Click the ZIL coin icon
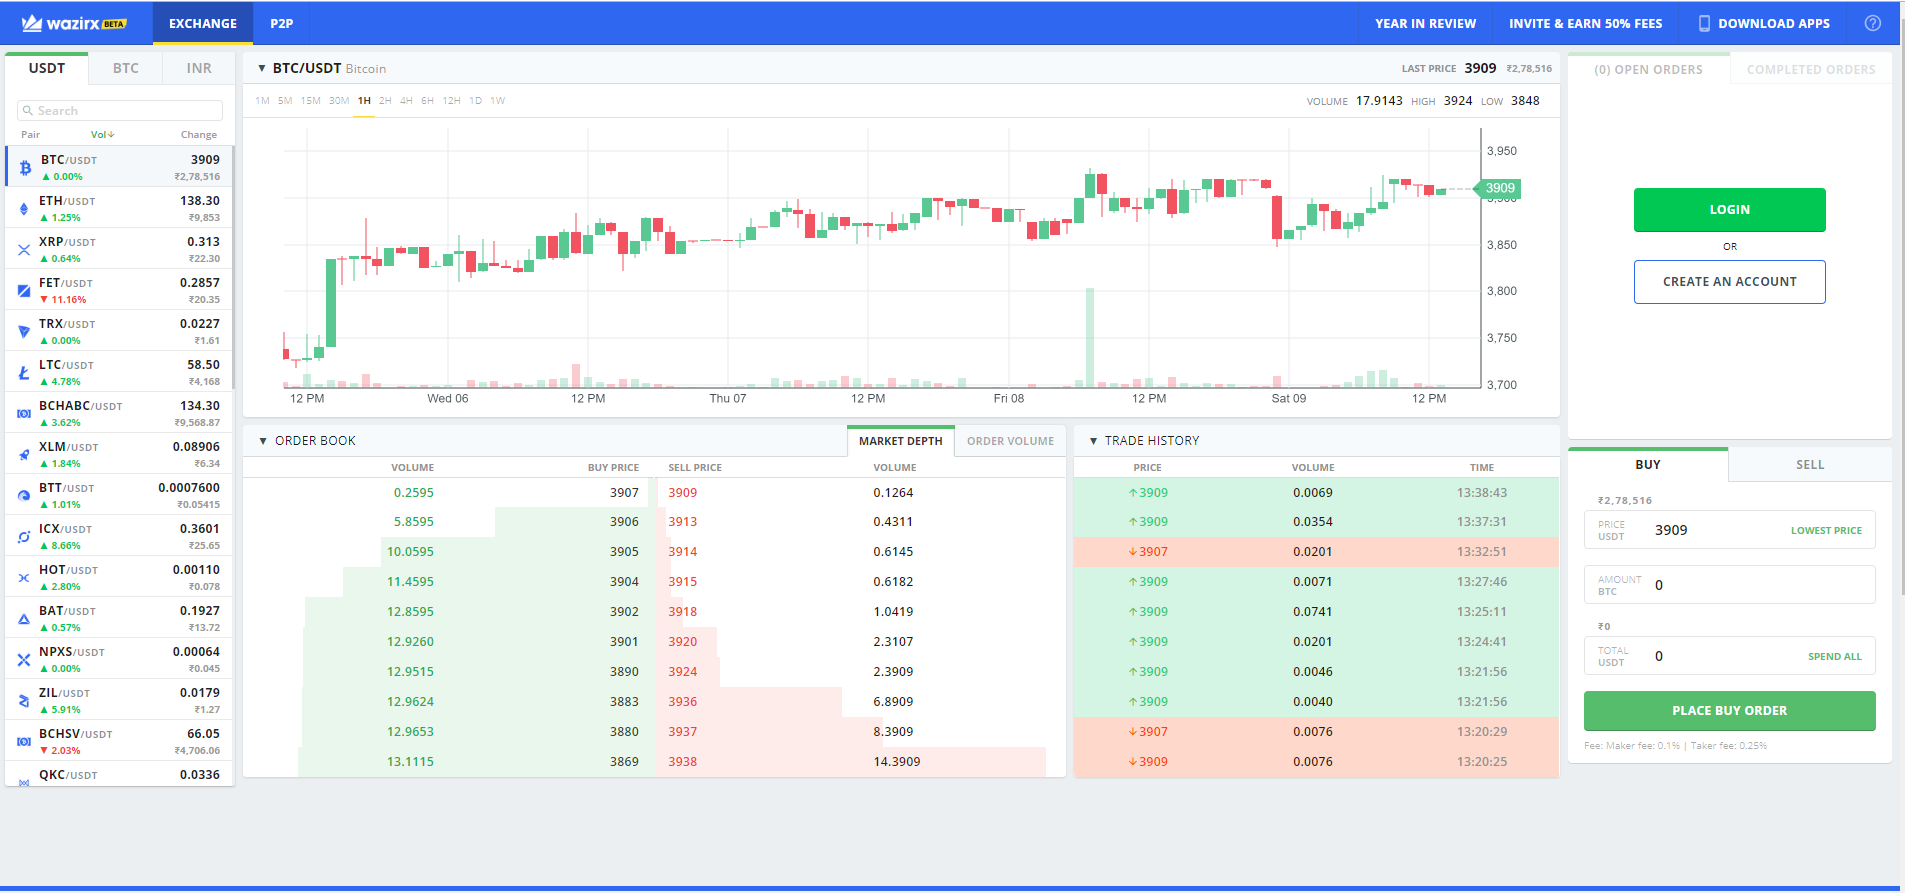The image size is (1917, 893). pyautogui.click(x=24, y=701)
